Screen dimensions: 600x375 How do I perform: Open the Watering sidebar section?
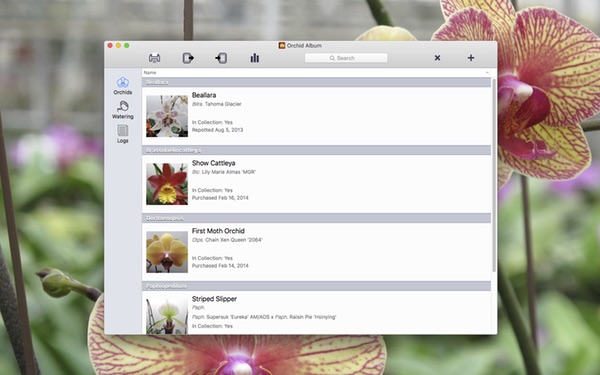[x=122, y=110]
